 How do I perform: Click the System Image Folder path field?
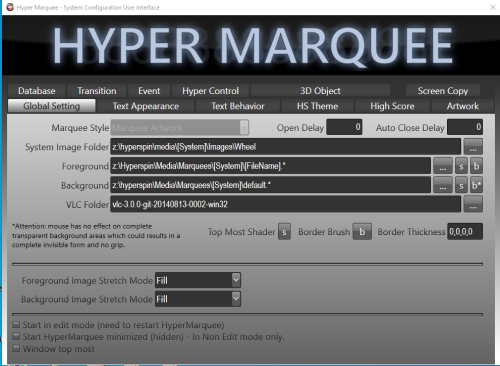tap(286, 147)
